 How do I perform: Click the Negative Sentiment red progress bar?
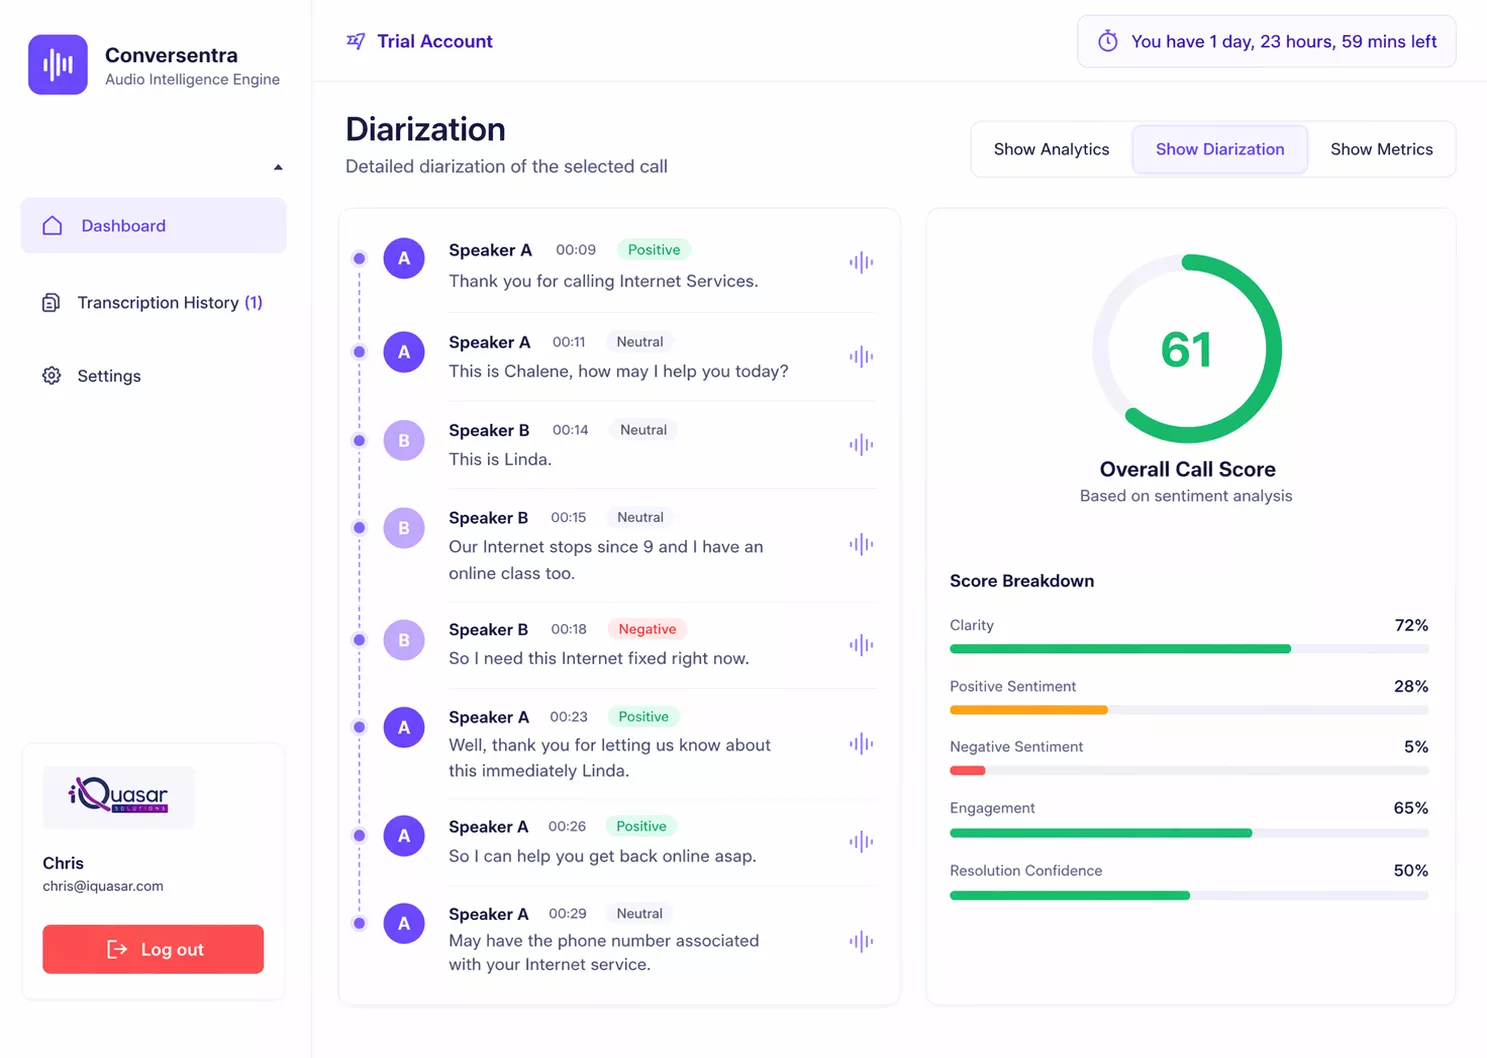(1189, 771)
